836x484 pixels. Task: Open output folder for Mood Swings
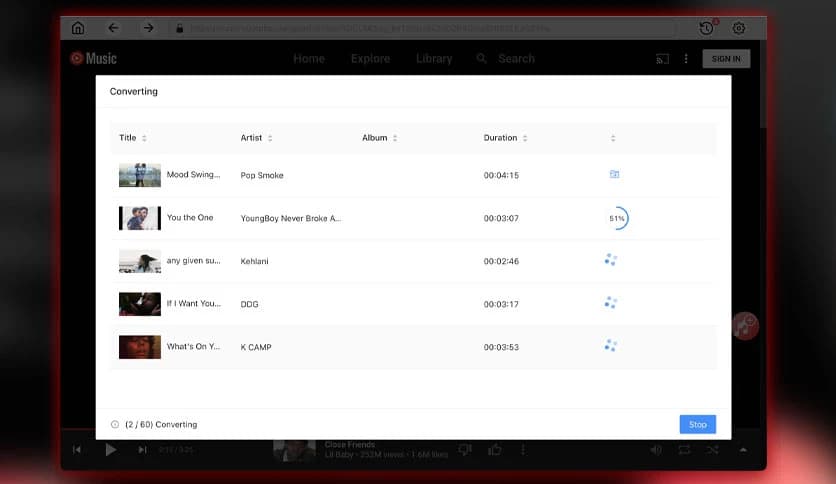coord(614,174)
